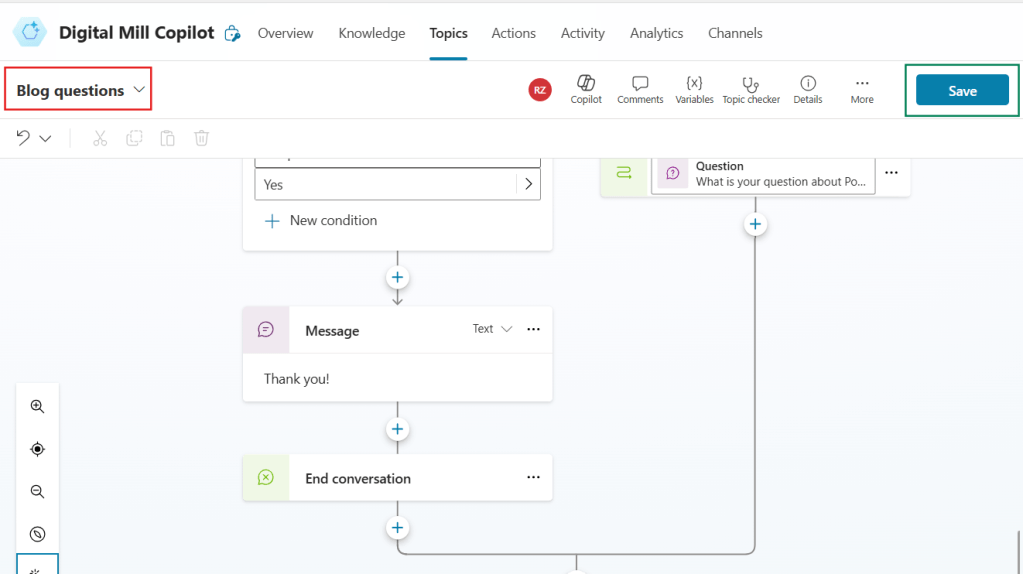Image resolution: width=1023 pixels, height=574 pixels.
Task: Add node below End conversation
Action: (397, 528)
